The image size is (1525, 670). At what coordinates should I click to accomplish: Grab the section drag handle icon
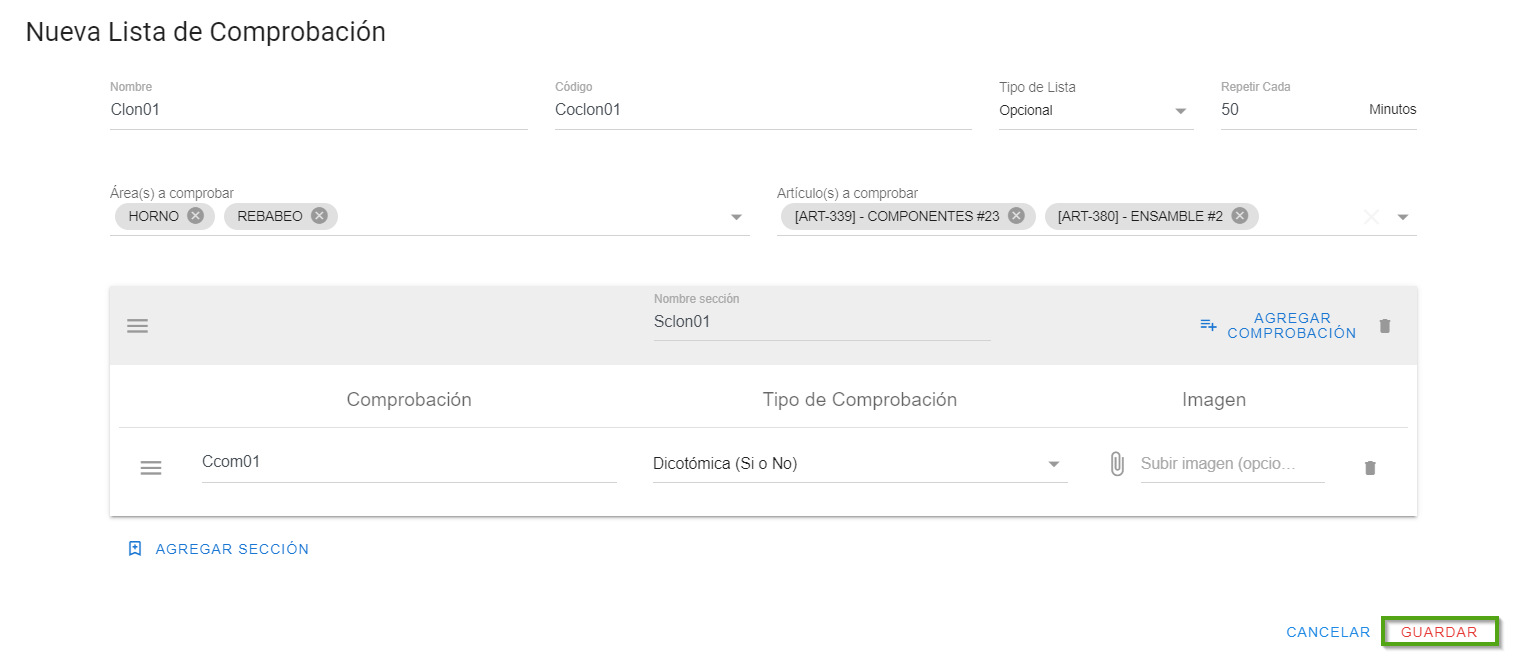coord(138,326)
